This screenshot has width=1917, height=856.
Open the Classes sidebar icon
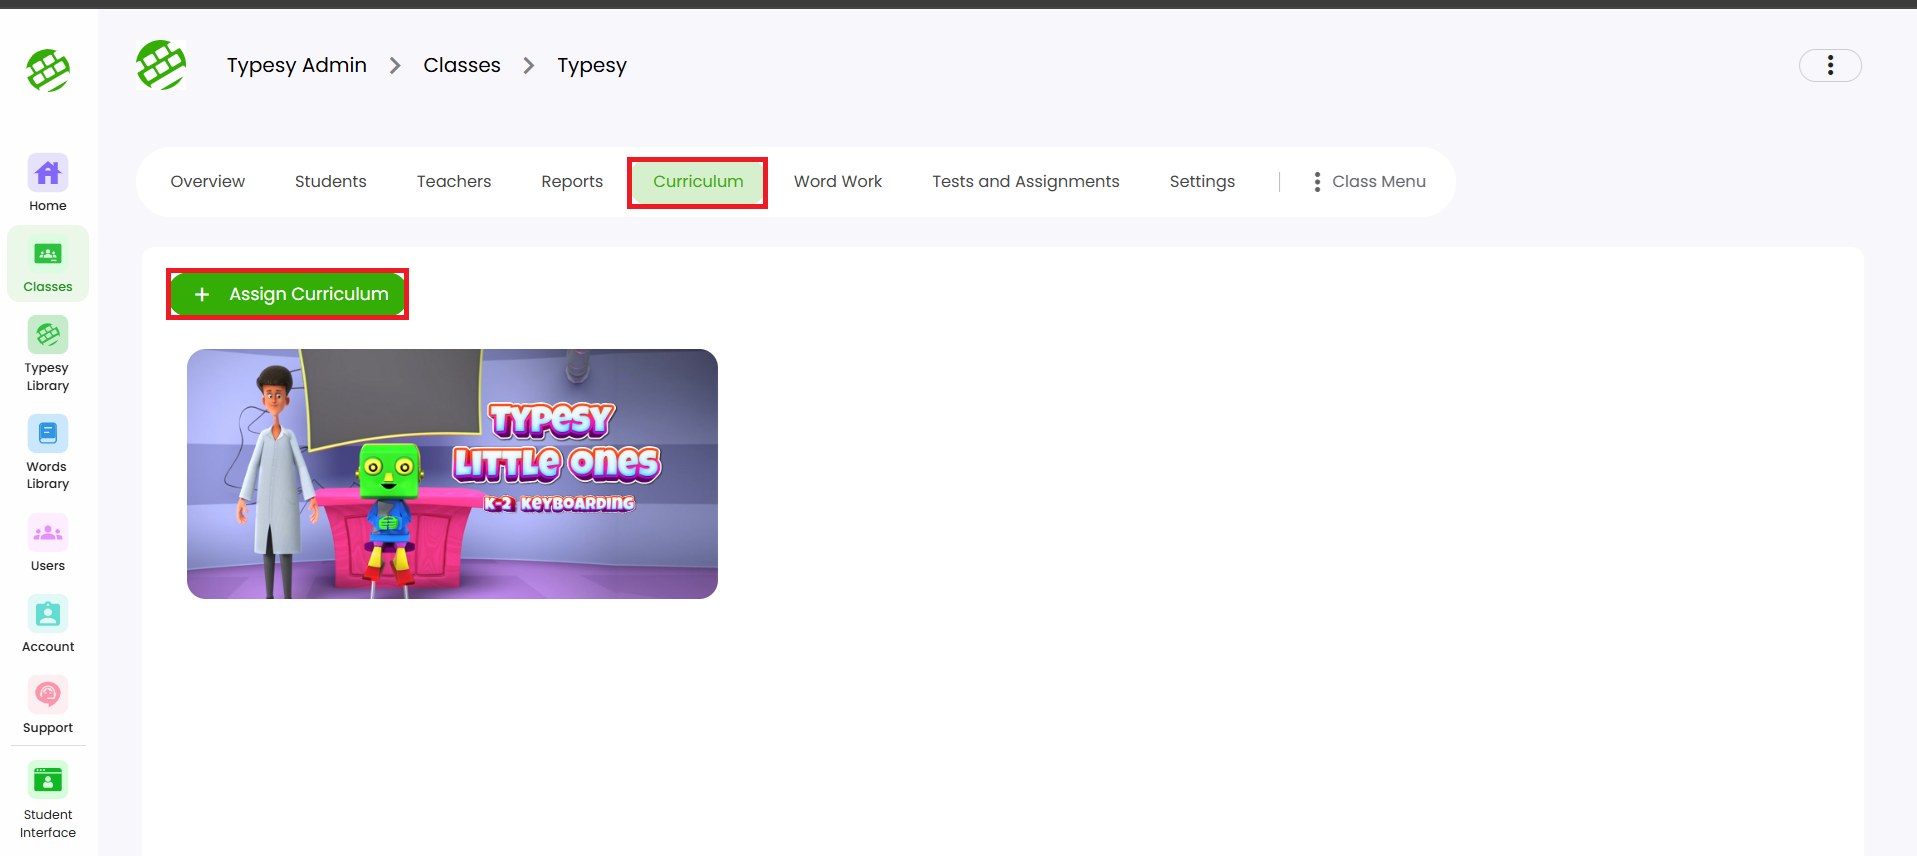tap(48, 256)
